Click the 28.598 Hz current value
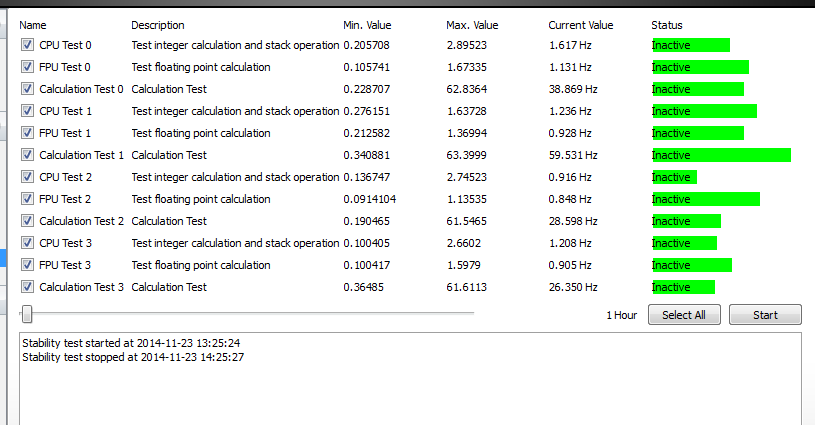The image size is (815, 425). tap(573, 221)
